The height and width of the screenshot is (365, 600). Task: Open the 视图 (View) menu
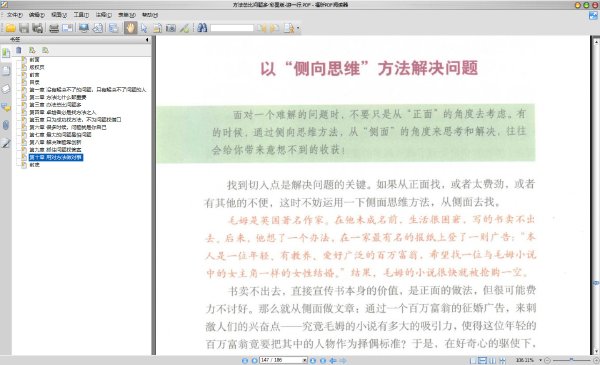(59, 15)
